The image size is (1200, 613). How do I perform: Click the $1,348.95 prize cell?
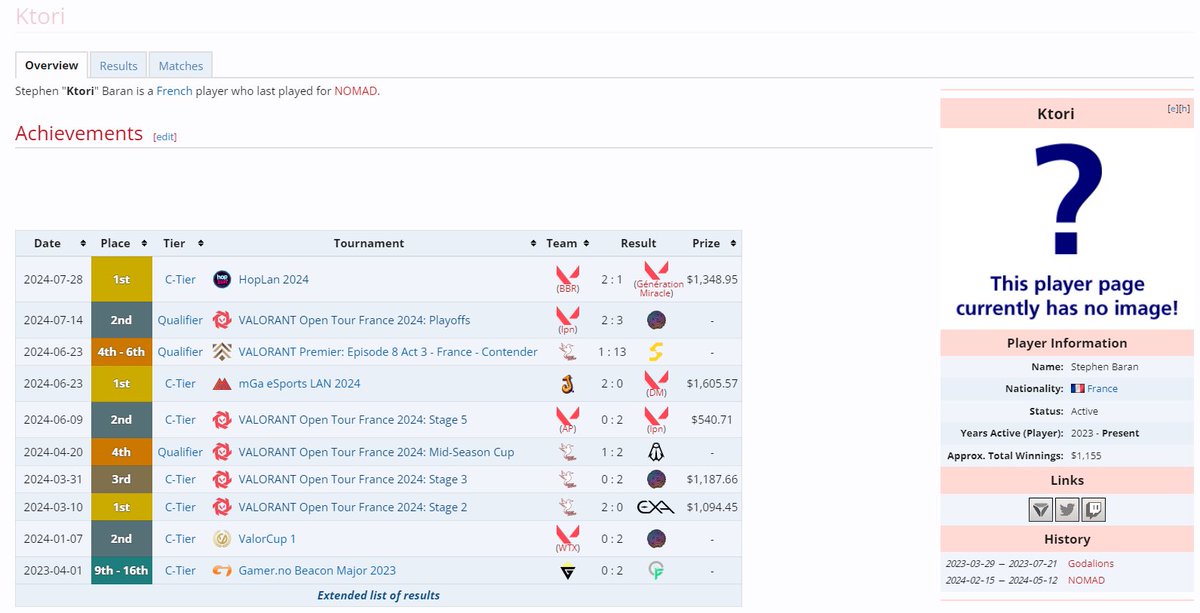pos(712,280)
